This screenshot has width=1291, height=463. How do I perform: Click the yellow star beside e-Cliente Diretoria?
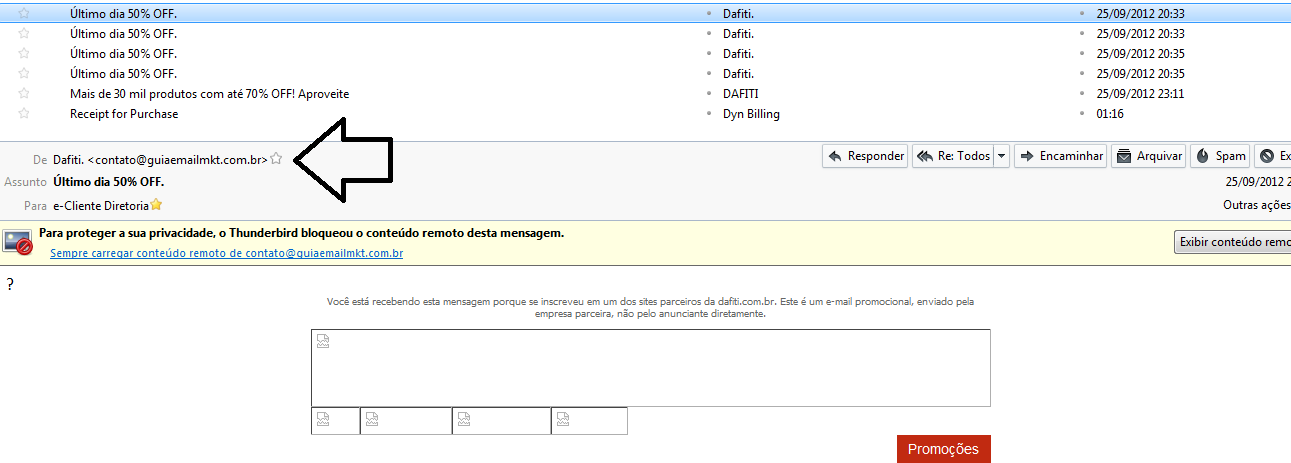[x=156, y=204]
